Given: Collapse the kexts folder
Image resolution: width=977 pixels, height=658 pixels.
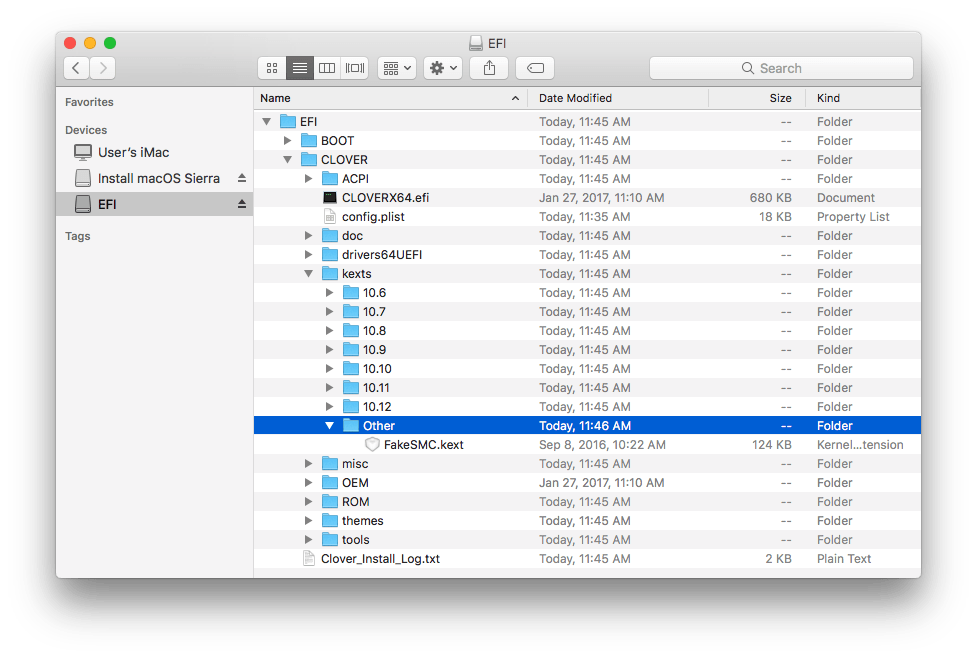Looking at the screenshot, I should click(x=308, y=274).
